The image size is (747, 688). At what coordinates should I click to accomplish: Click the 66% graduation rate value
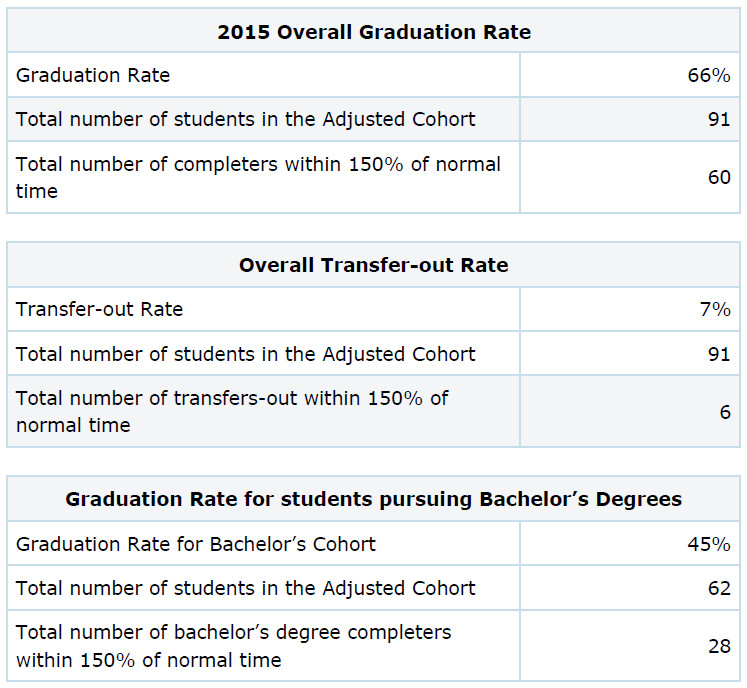[x=708, y=75]
